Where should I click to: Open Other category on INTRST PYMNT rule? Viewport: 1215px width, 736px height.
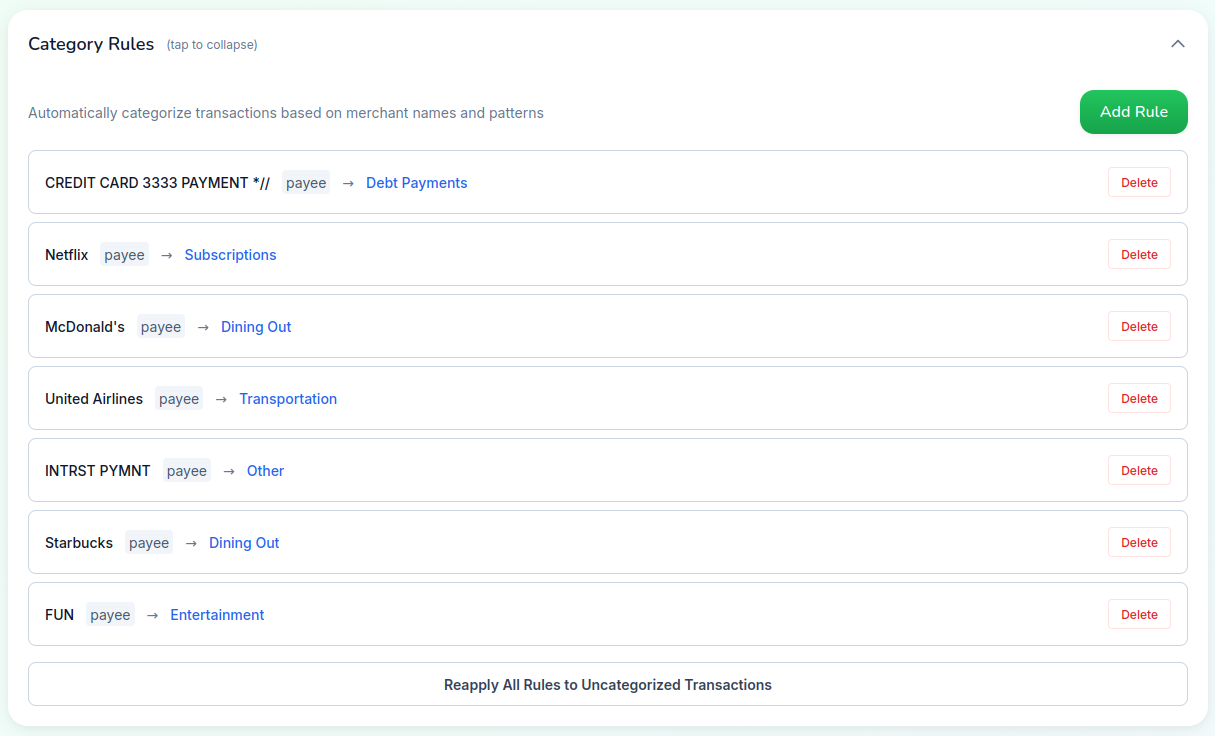[264, 470]
